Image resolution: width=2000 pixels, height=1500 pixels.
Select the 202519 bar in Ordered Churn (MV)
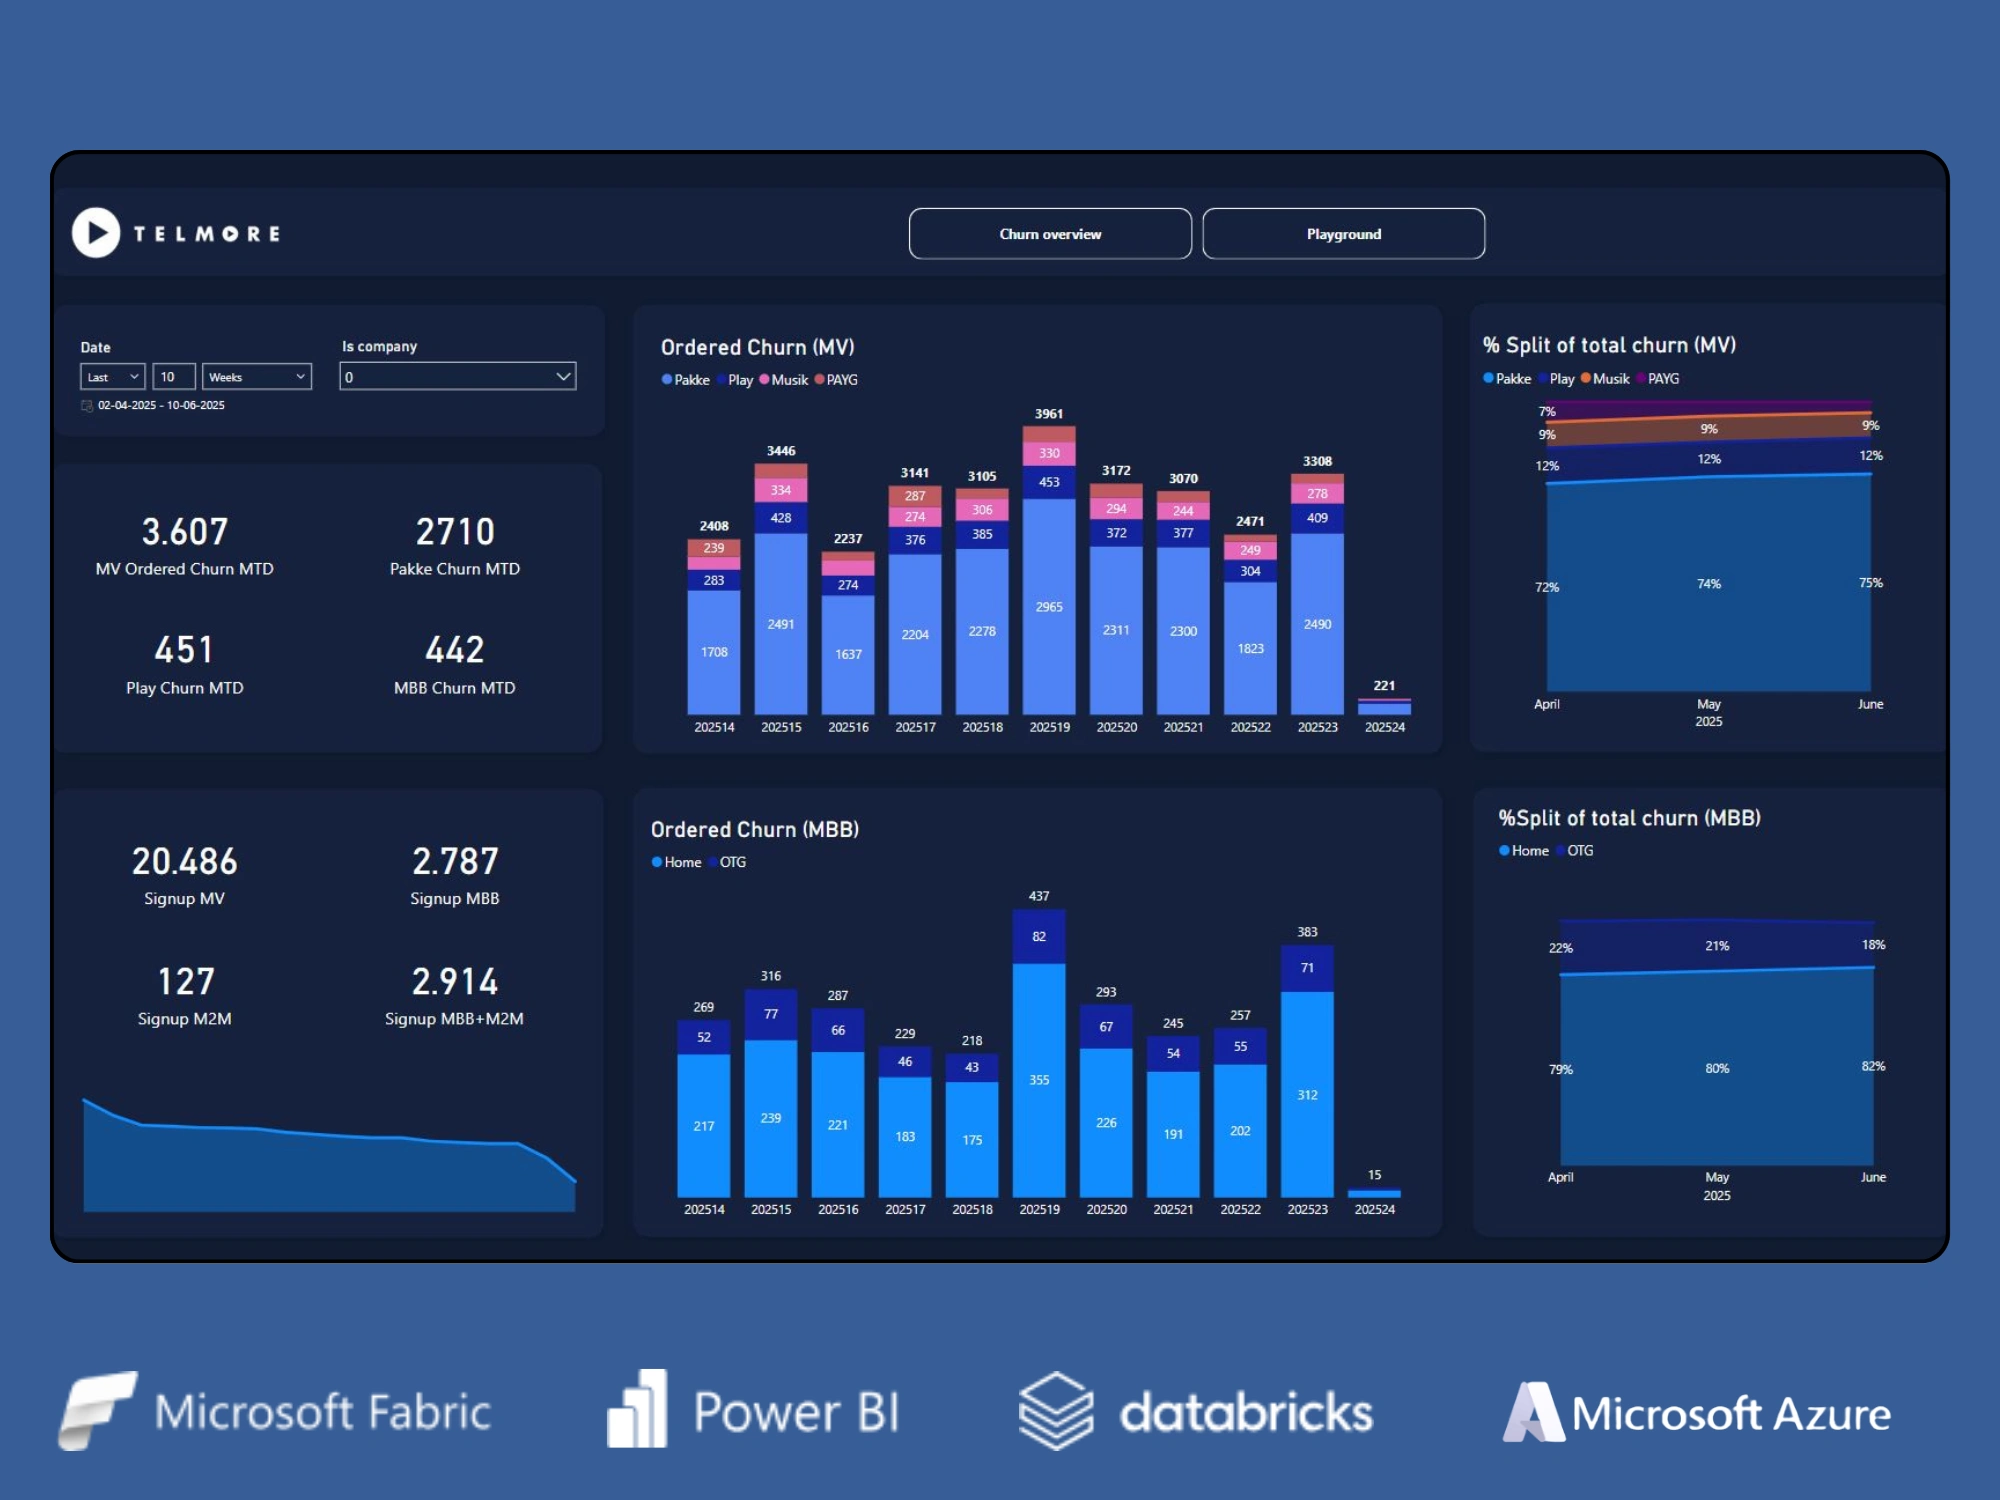click(x=1048, y=605)
